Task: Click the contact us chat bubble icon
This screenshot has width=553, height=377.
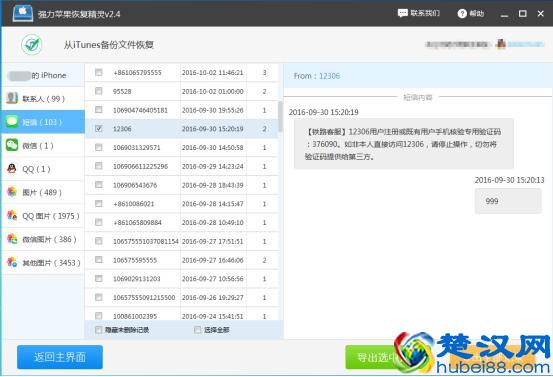Action: pos(402,13)
